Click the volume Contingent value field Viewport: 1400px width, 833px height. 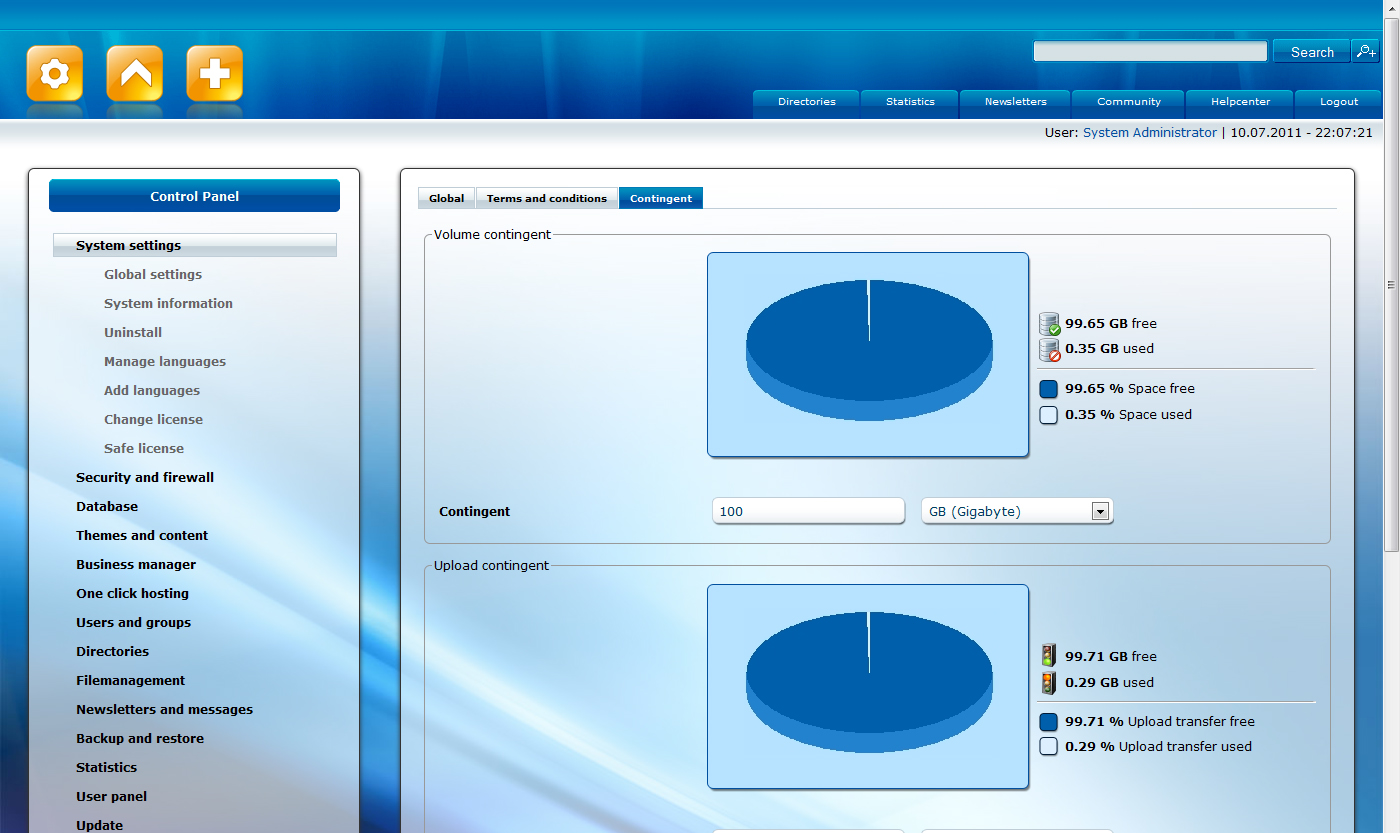[x=808, y=511]
